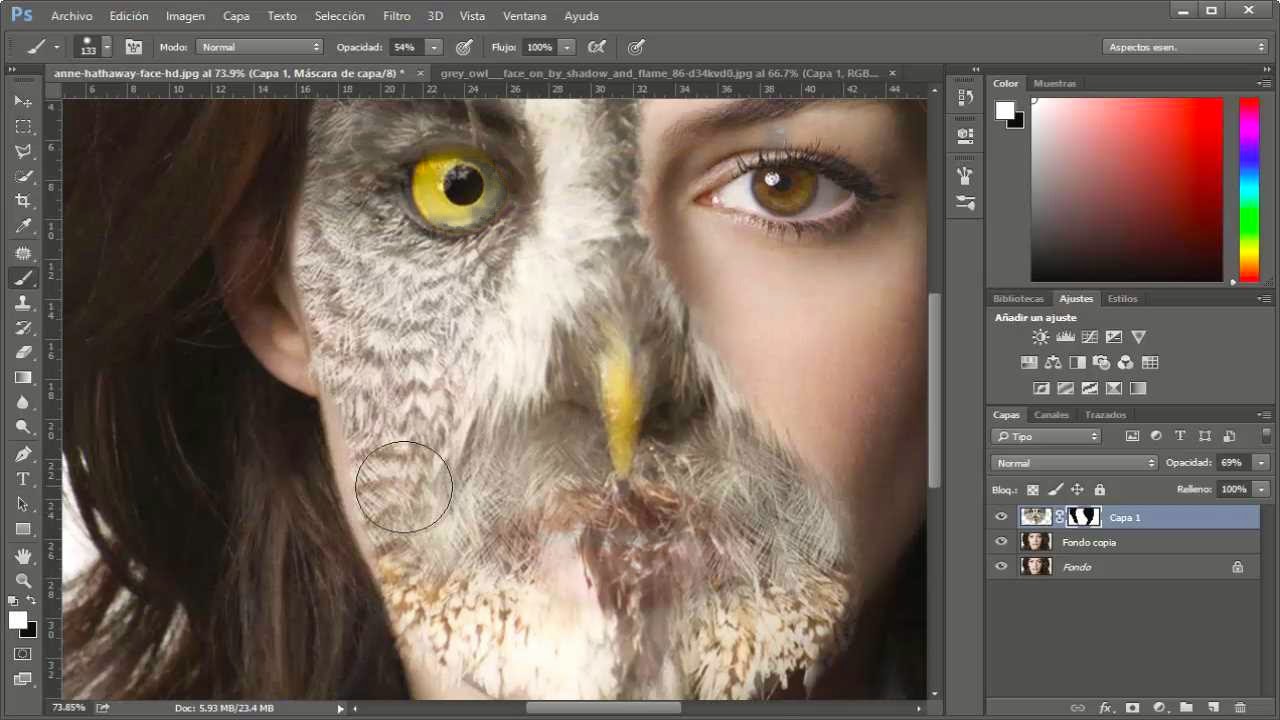1280x720 pixels.
Task: Select the Move tool
Action: click(x=23, y=101)
